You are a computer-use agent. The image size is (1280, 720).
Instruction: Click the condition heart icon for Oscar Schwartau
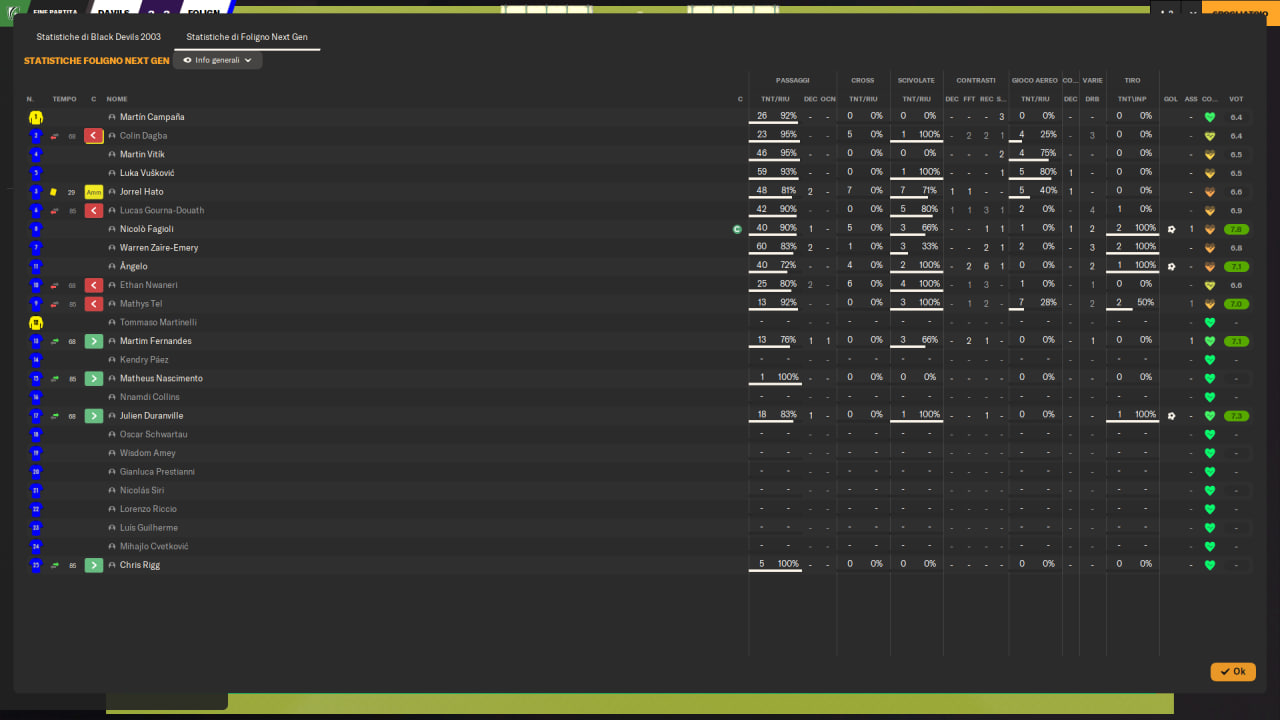(1209, 435)
